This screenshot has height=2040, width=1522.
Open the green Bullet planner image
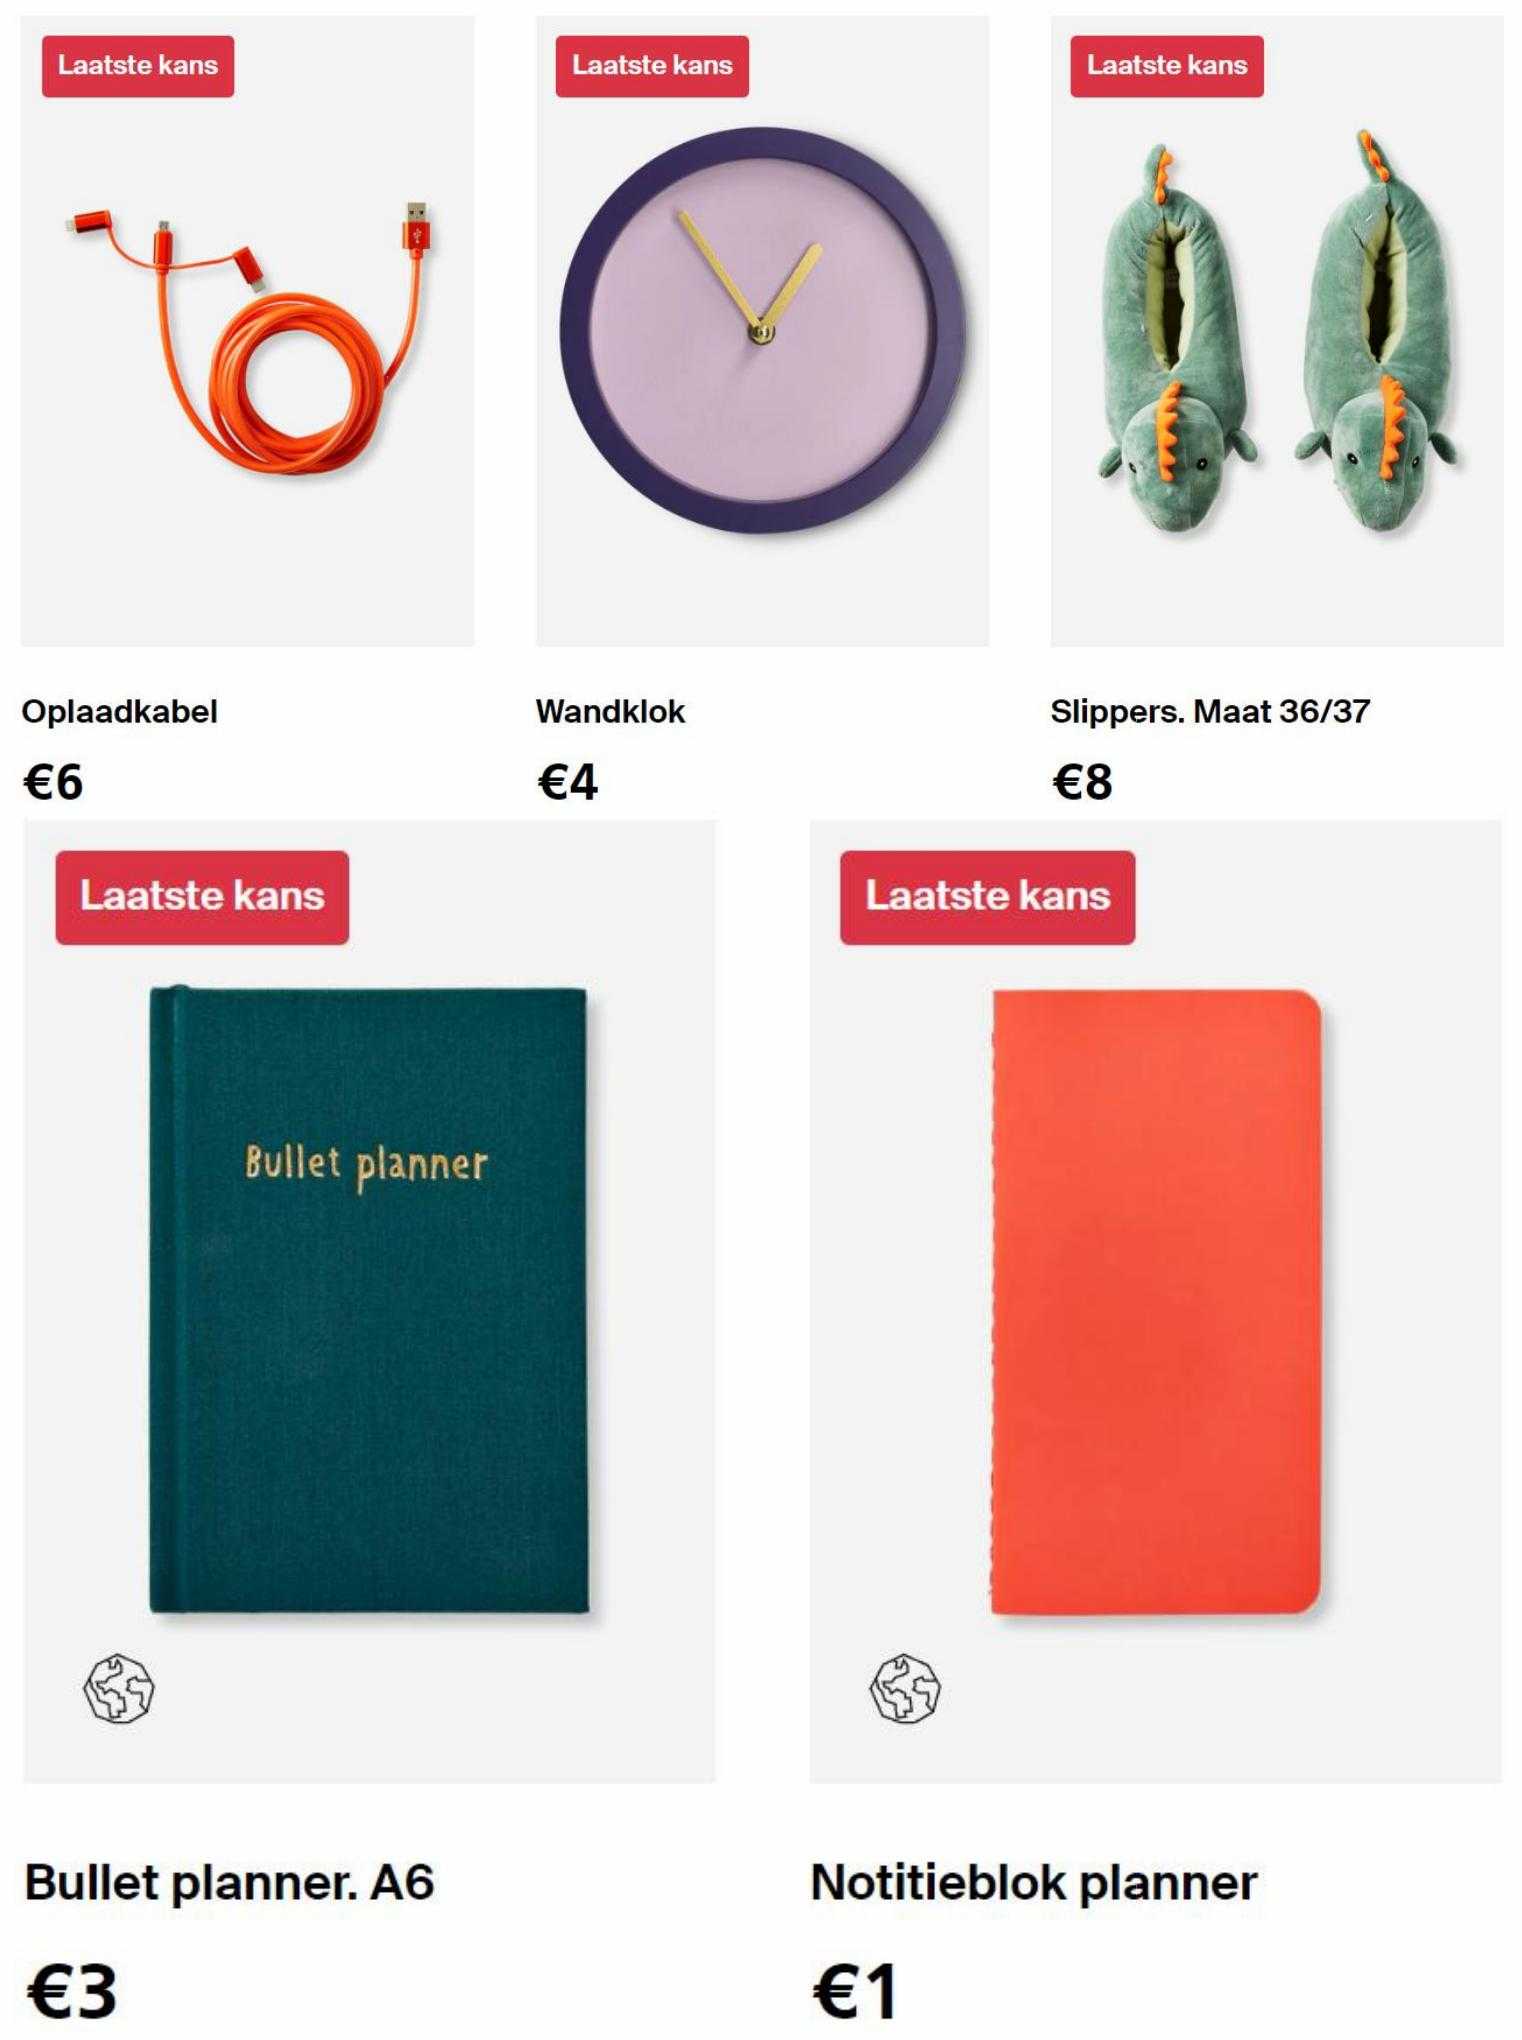(x=369, y=1301)
